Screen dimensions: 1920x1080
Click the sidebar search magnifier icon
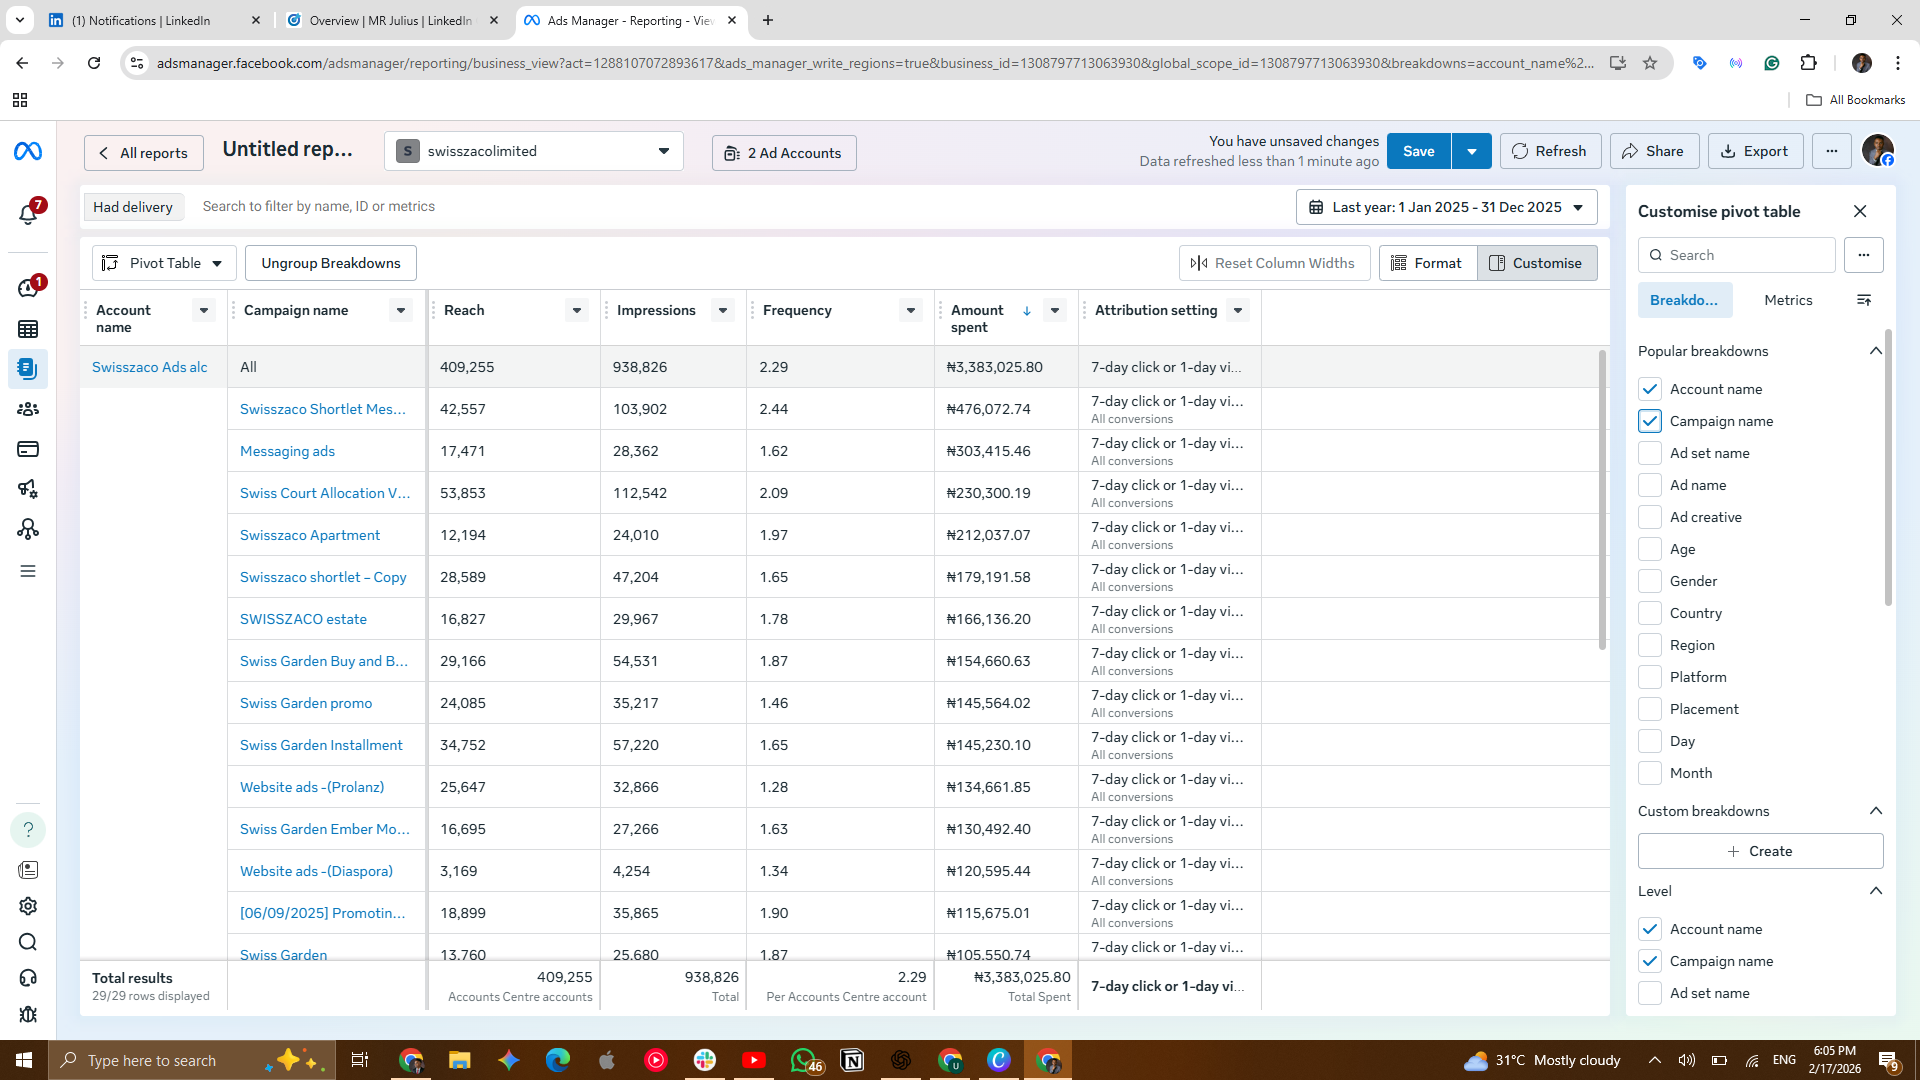(x=28, y=942)
